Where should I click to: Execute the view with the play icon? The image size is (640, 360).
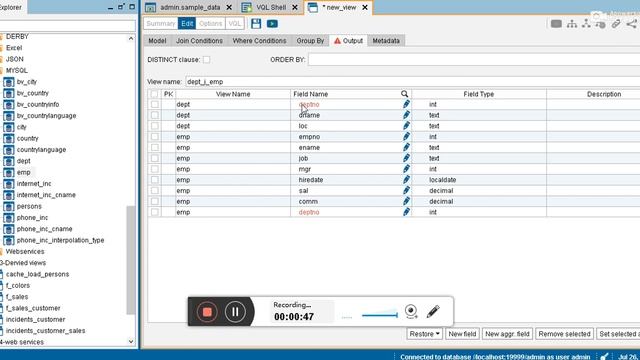point(272,24)
